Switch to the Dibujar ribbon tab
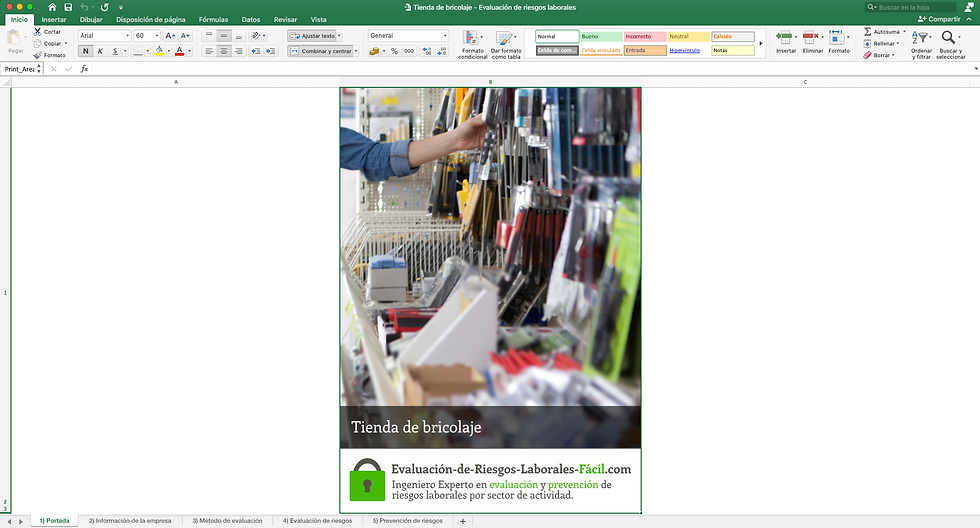The image size is (980, 528). pos(91,19)
